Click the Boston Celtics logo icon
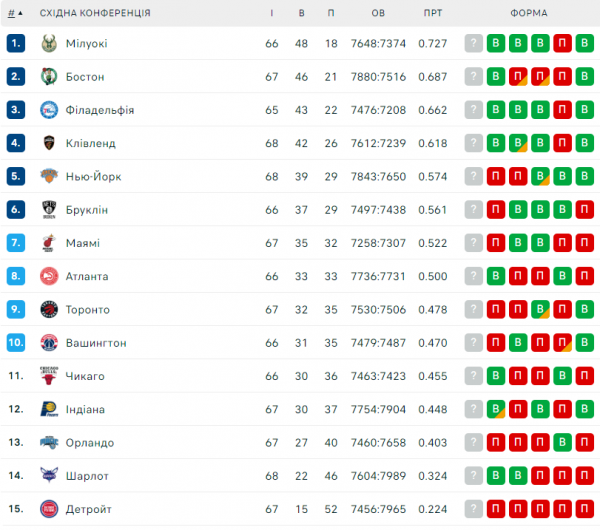This screenshot has height=530, width=600. (x=48, y=76)
